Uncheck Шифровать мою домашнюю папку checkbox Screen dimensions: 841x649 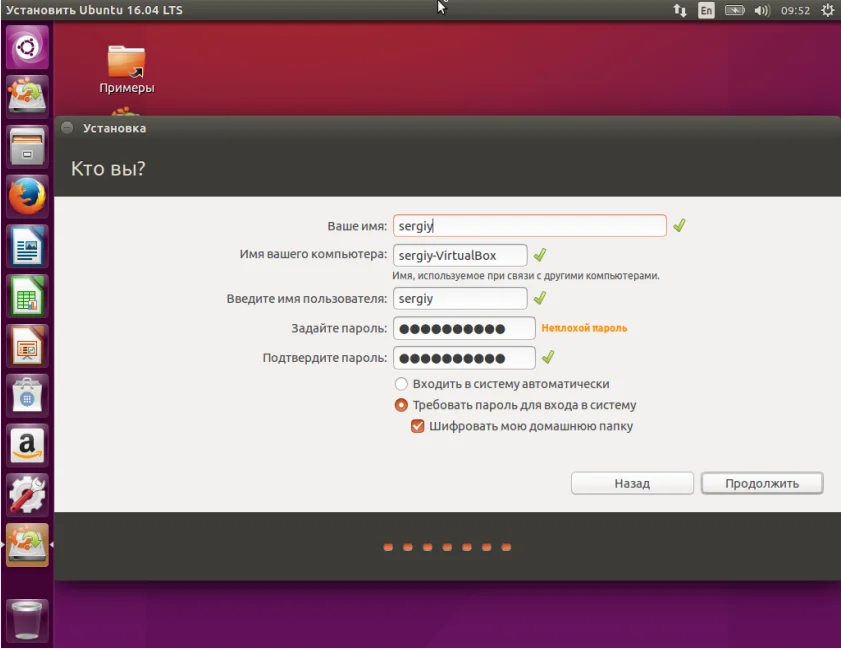(x=417, y=426)
